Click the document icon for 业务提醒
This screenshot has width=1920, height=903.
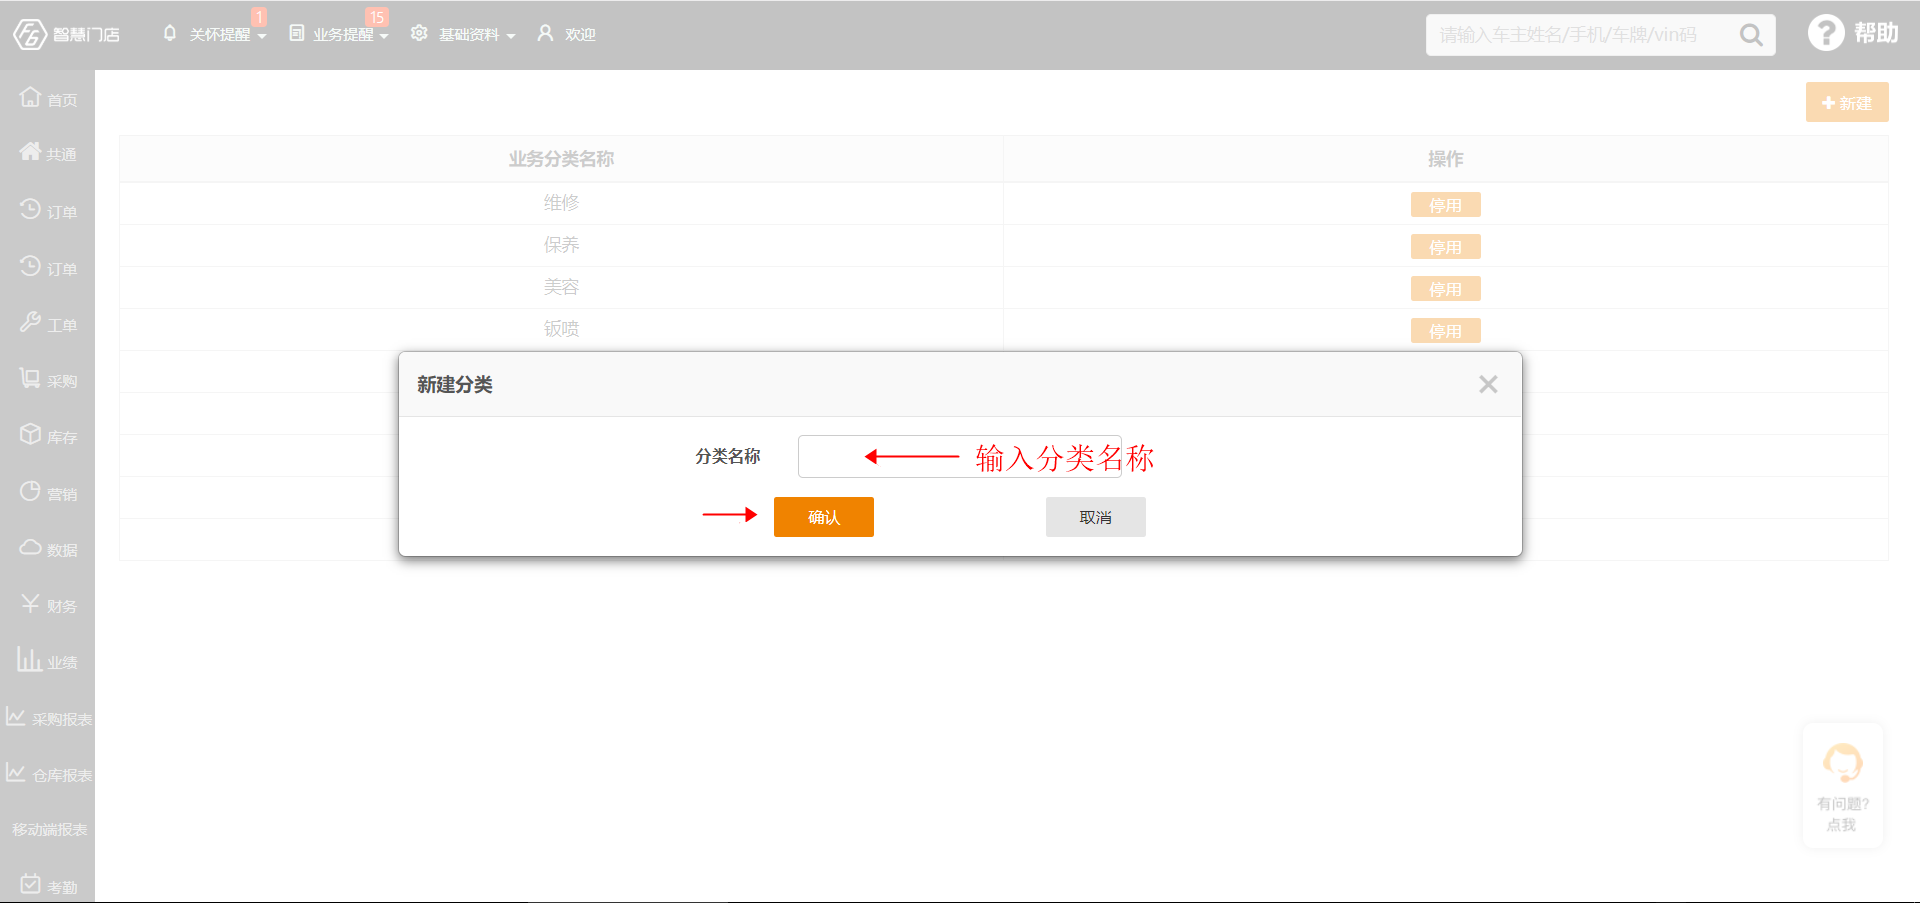tap(297, 33)
